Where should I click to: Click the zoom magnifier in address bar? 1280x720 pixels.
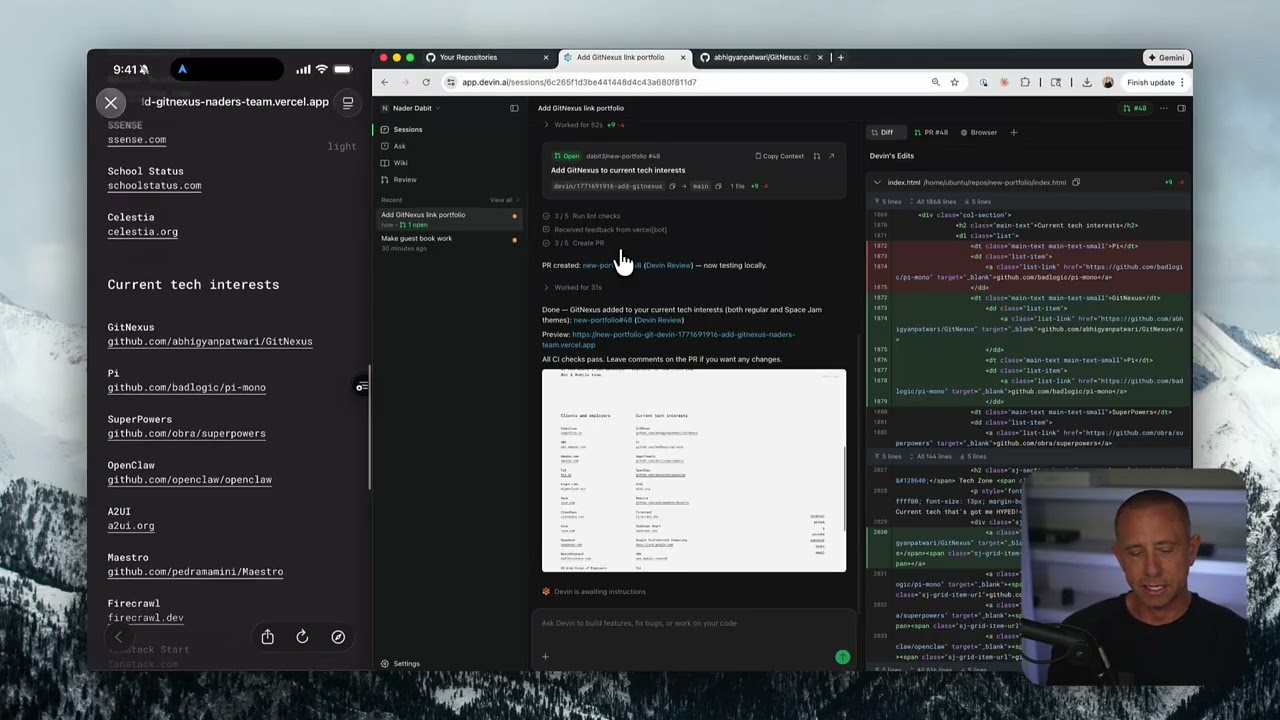(935, 82)
